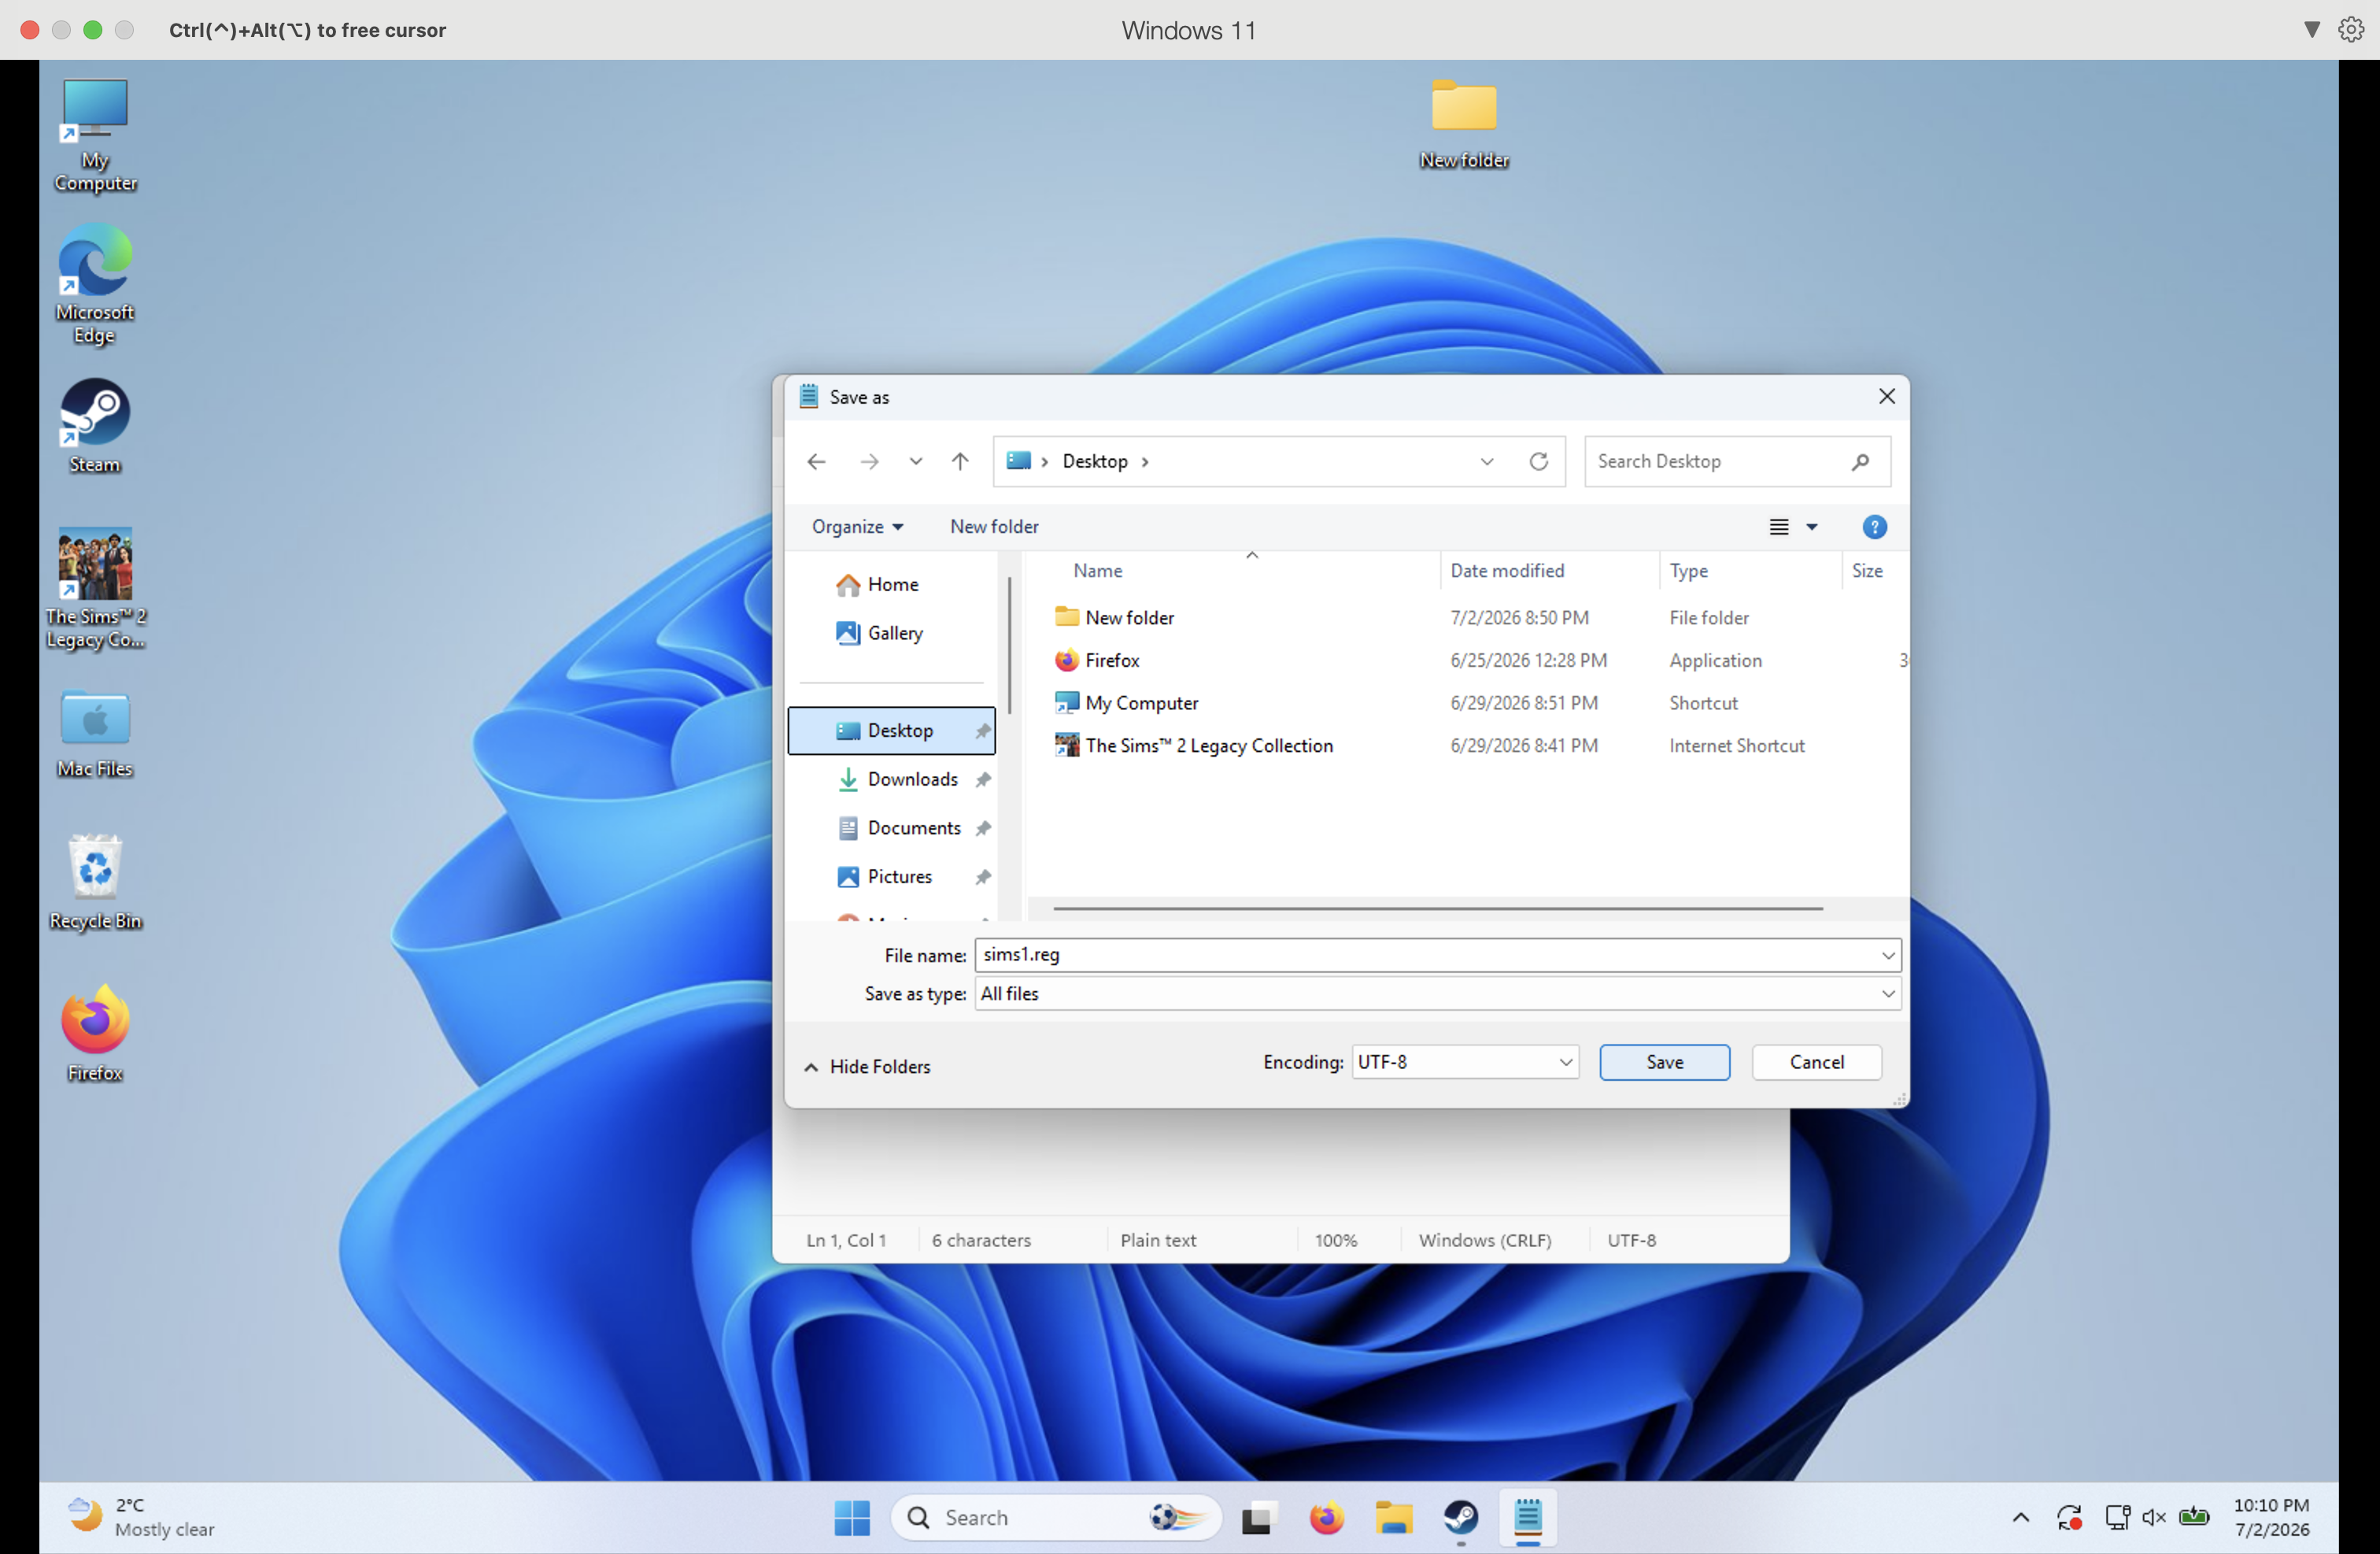This screenshot has height=1554, width=2380.
Task: Click the taskbar Search box
Action: (x=1055, y=1518)
